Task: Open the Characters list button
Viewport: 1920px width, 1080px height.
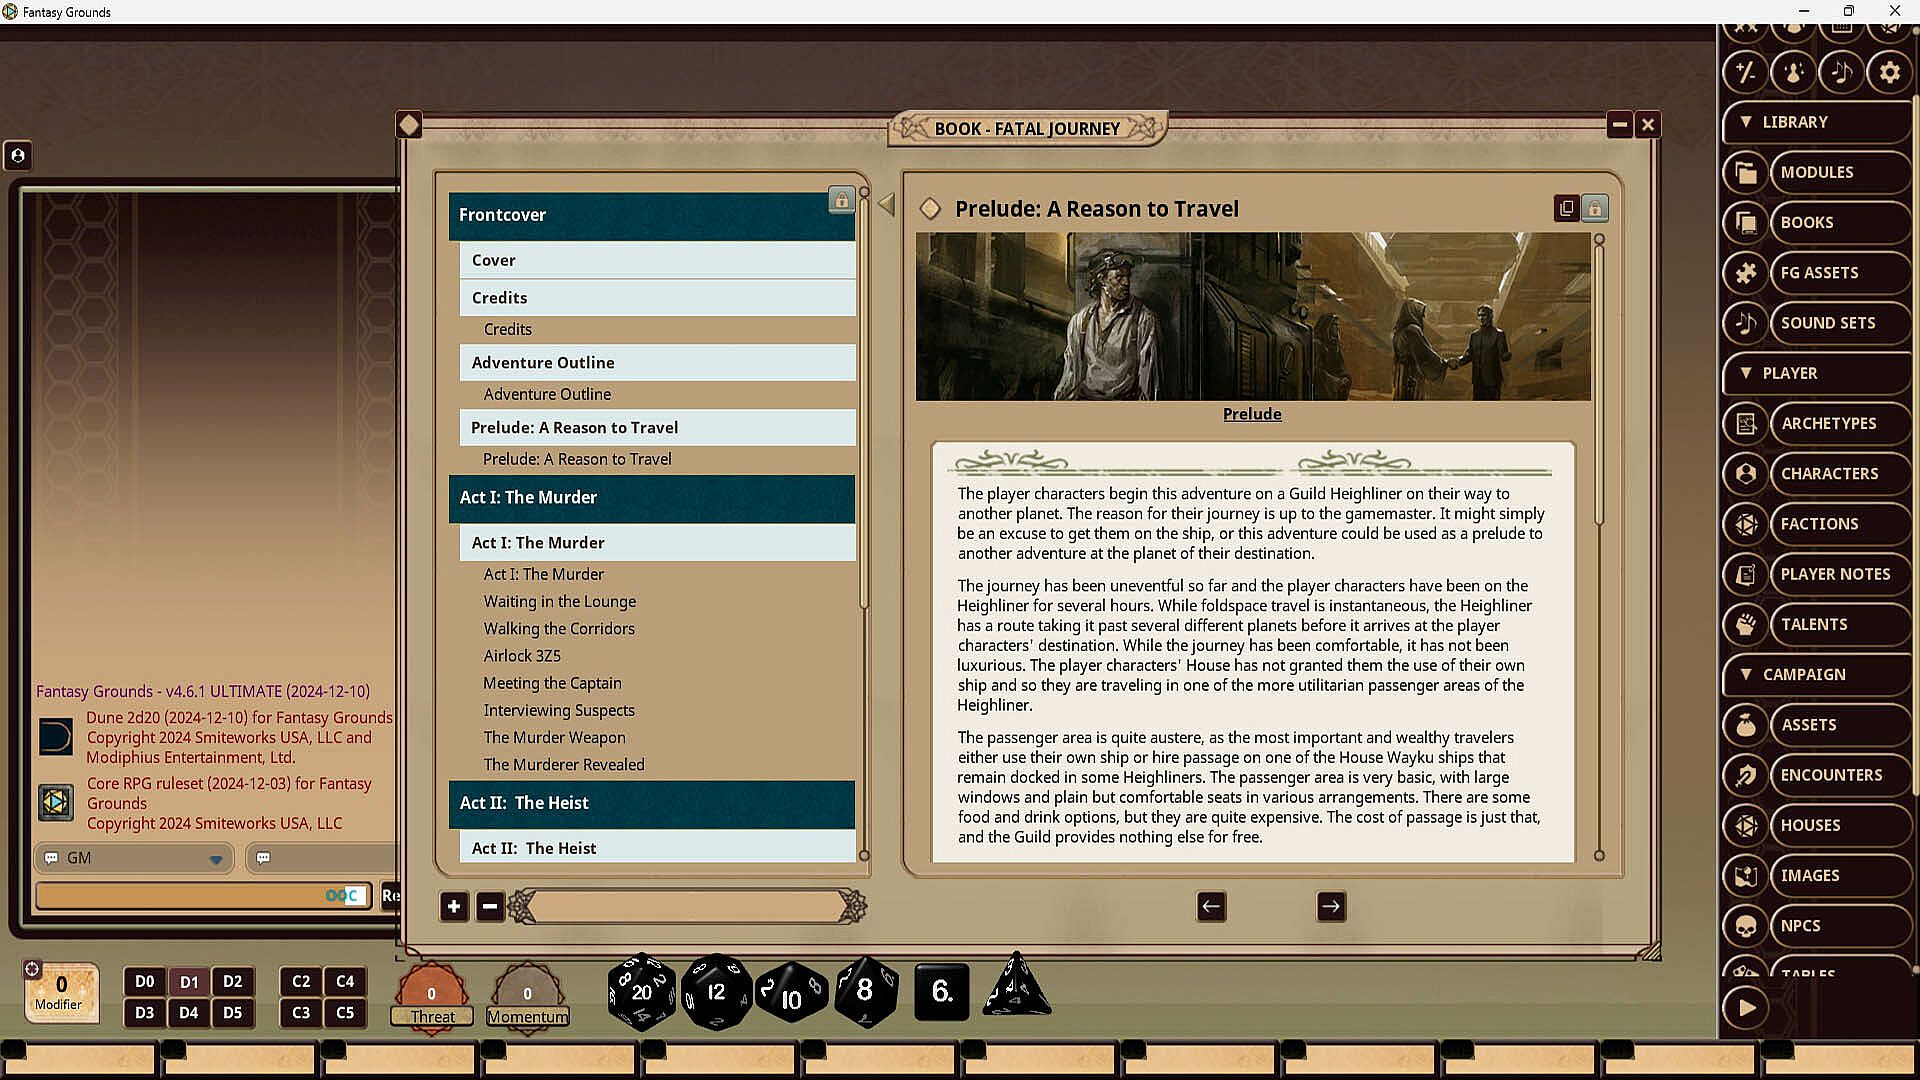Action: (1829, 474)
